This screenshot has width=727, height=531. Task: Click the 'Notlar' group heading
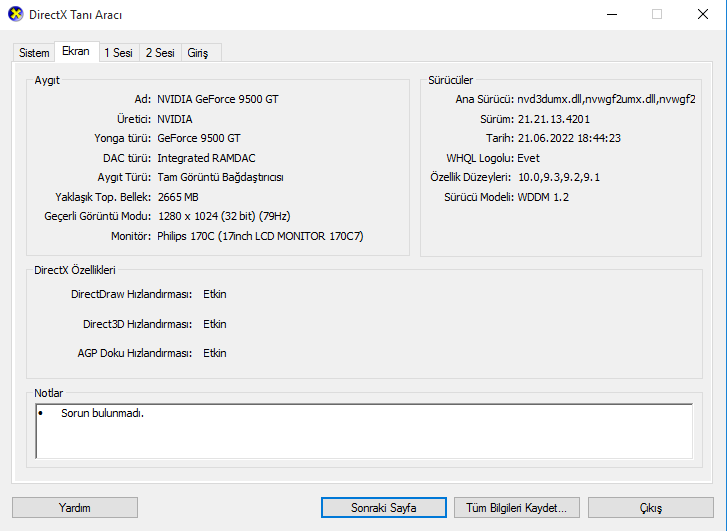[49, 393]
